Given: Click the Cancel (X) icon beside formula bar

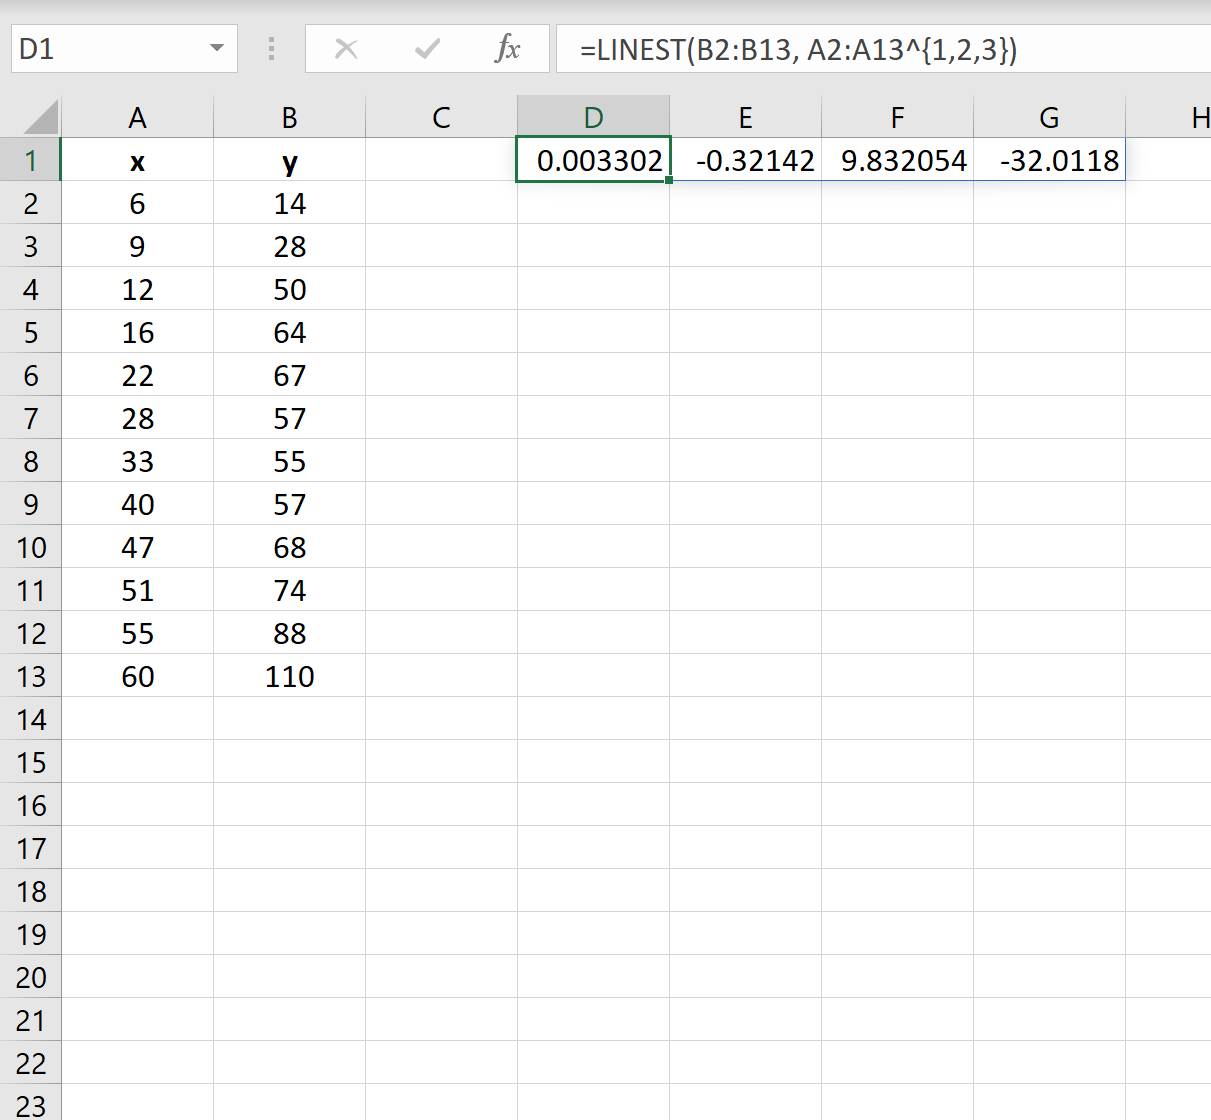Looking at the screenshot, I should coord(346,49).
